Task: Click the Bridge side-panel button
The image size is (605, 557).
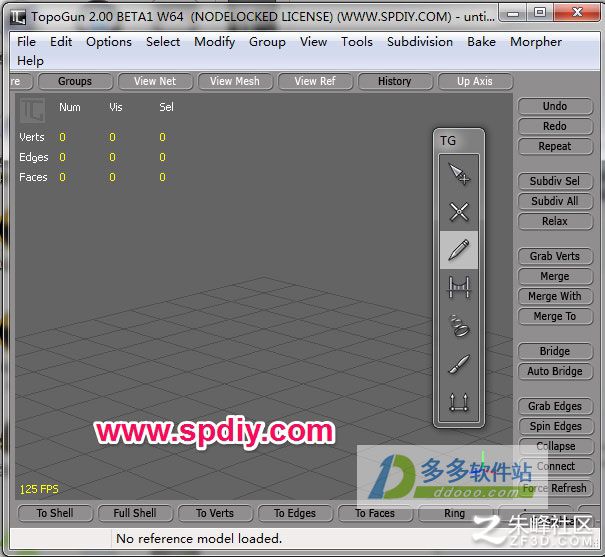Action: [555, 351]
